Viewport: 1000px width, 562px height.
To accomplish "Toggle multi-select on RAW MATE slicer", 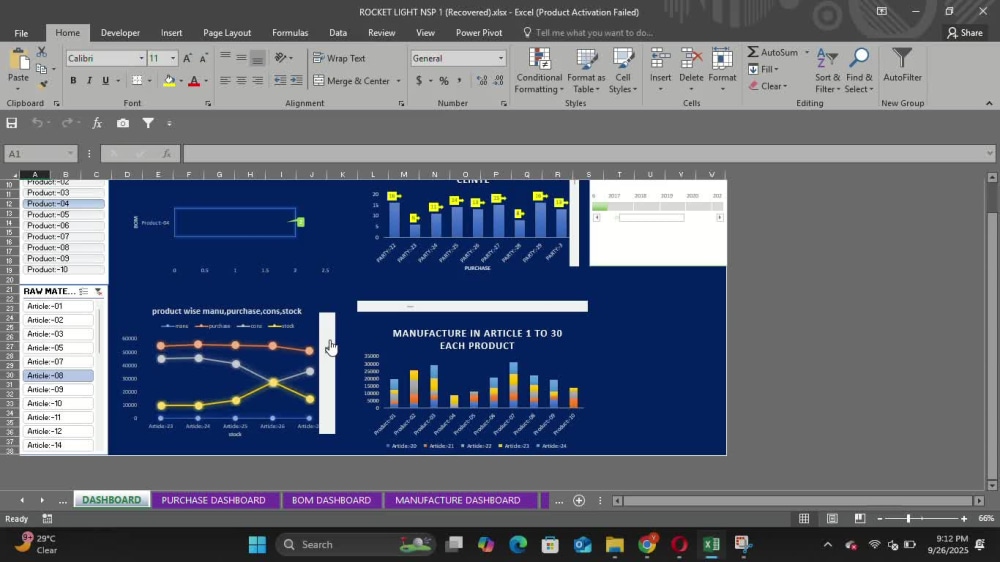I will click(x=84, y=291).
